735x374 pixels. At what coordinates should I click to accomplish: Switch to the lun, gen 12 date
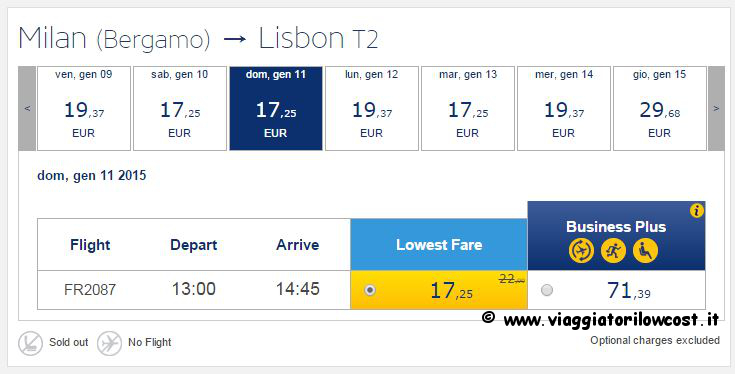(372, 108)
